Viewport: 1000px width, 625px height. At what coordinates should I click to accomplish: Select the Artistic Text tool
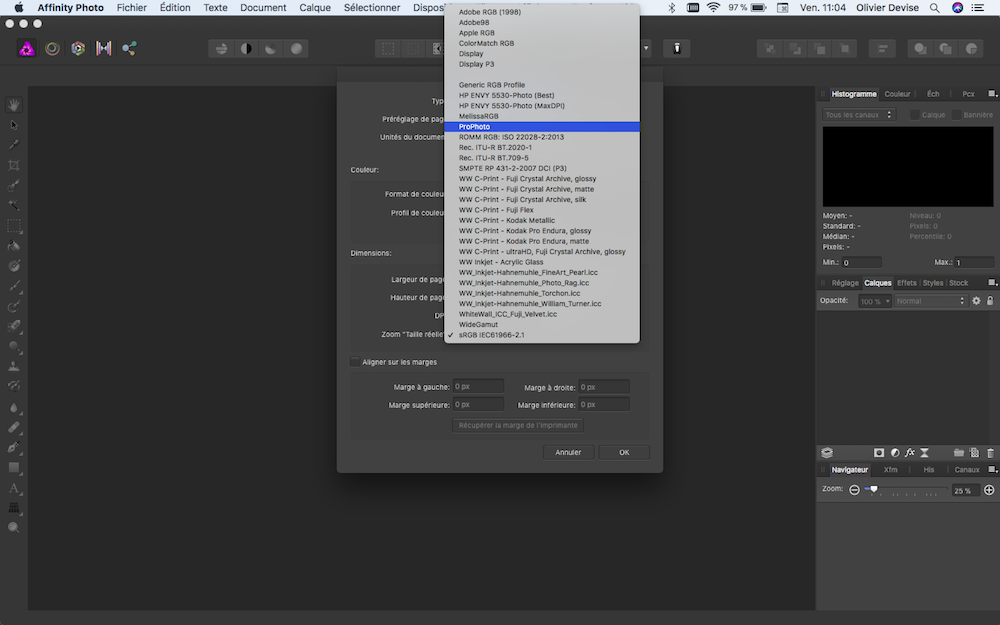(x=13, y=489)
